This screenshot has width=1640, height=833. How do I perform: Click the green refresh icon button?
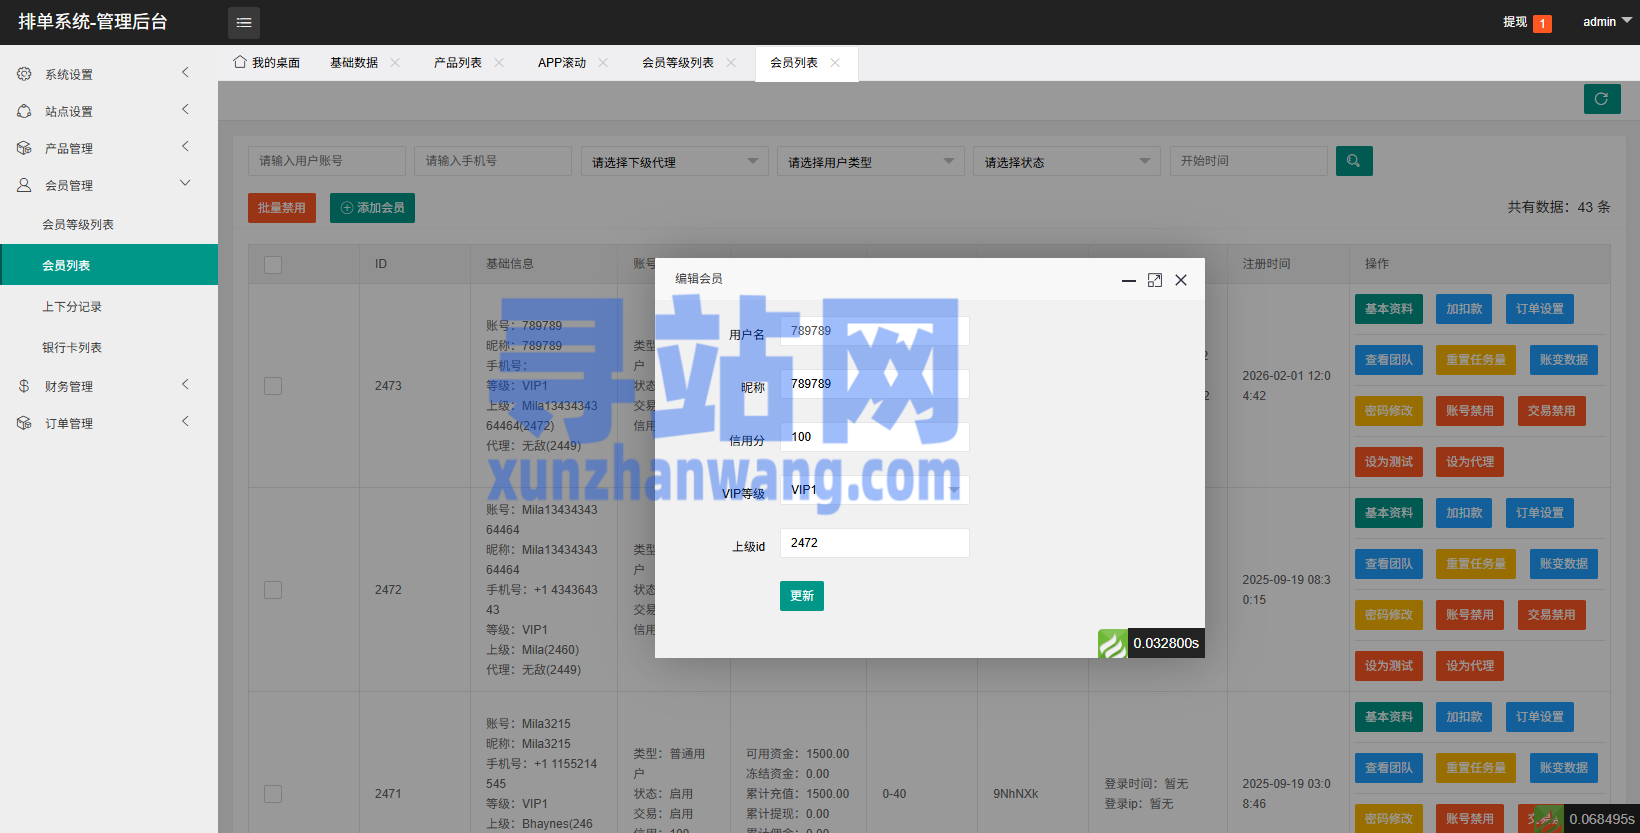pyautogui.click(x=1601, y=99)
